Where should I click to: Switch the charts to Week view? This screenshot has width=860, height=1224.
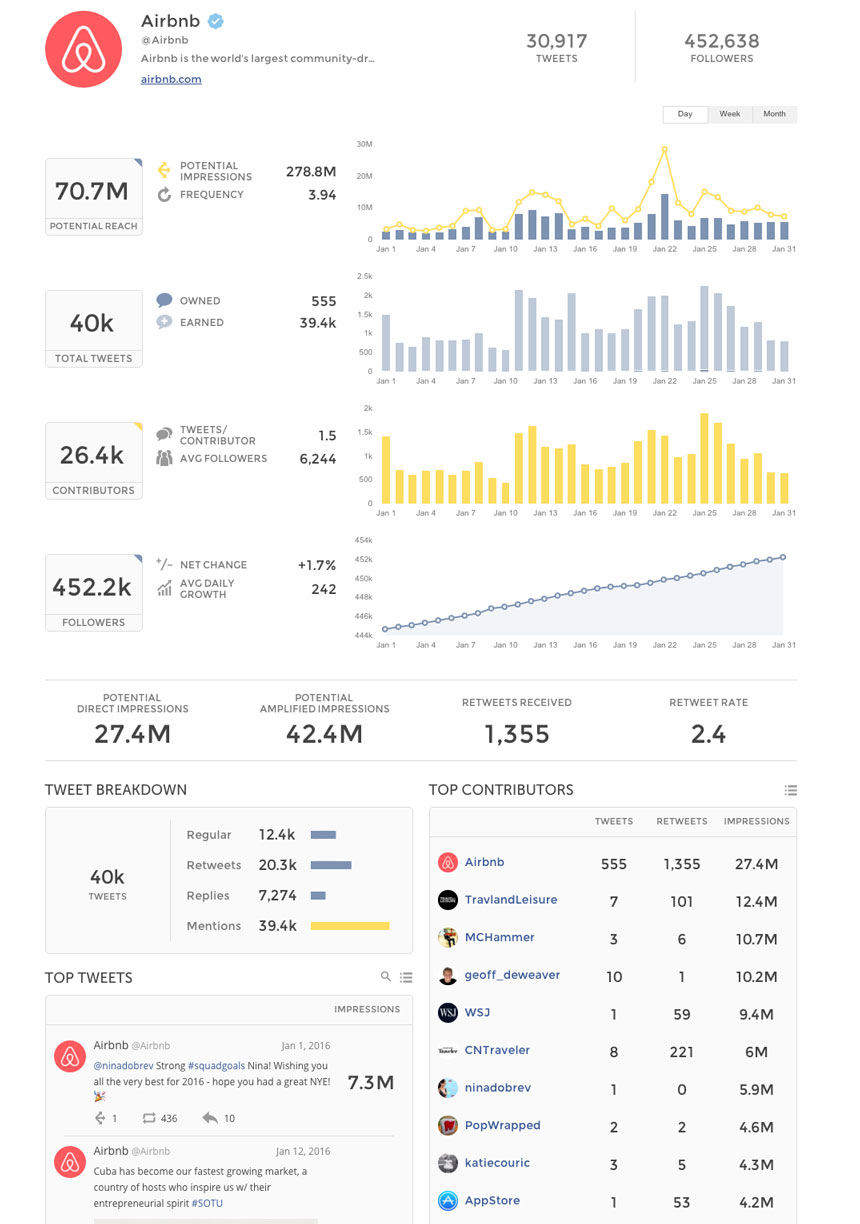(730, 114)
